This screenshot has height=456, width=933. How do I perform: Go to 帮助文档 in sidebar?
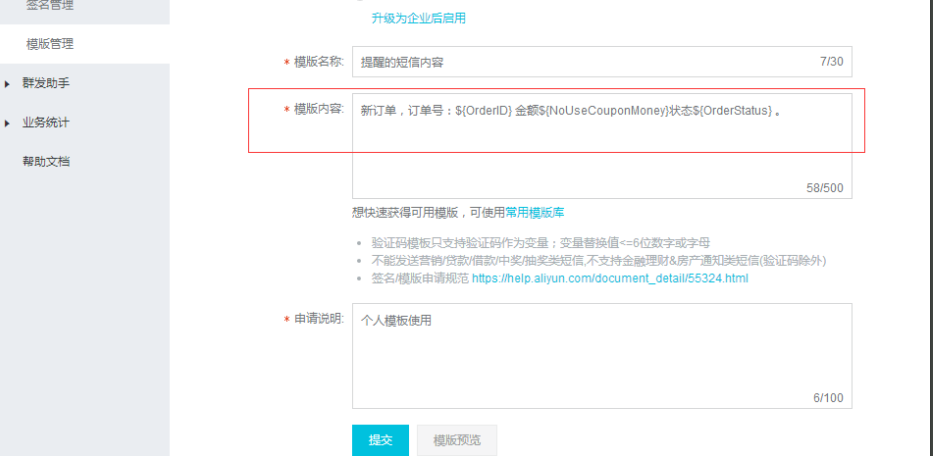46,161
